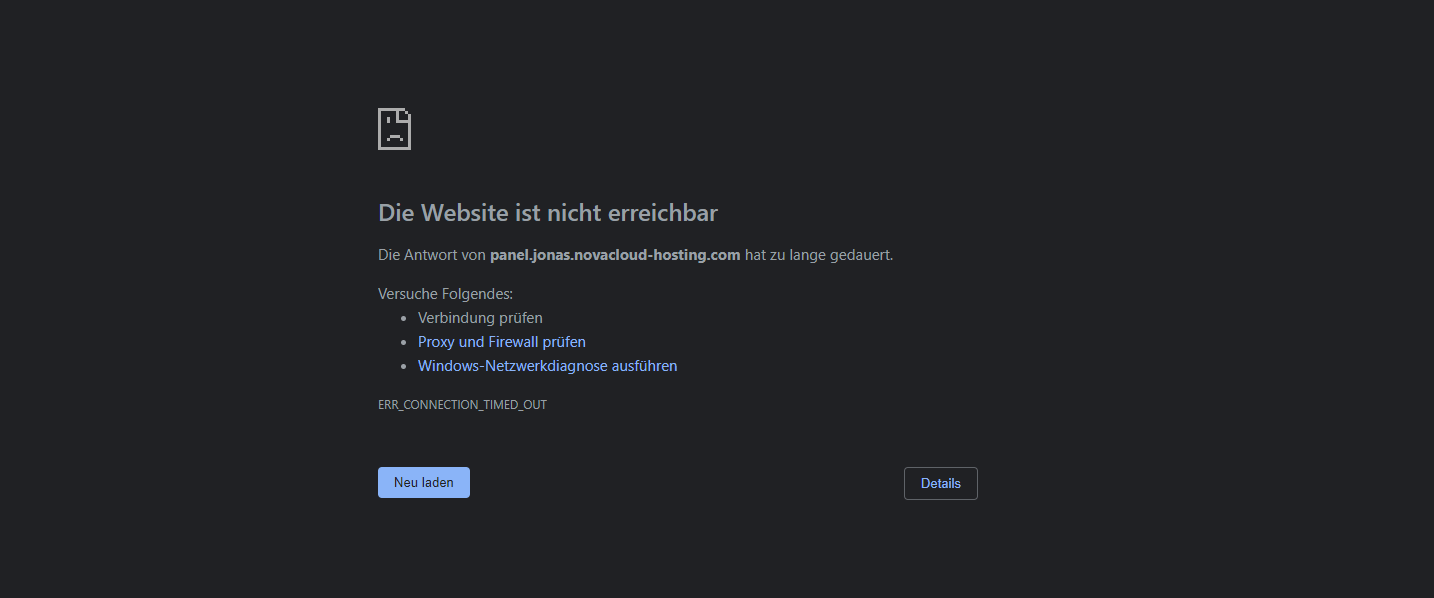1434x598 pixels.
Task: Open the Details button
Action: tap(941, 483)
